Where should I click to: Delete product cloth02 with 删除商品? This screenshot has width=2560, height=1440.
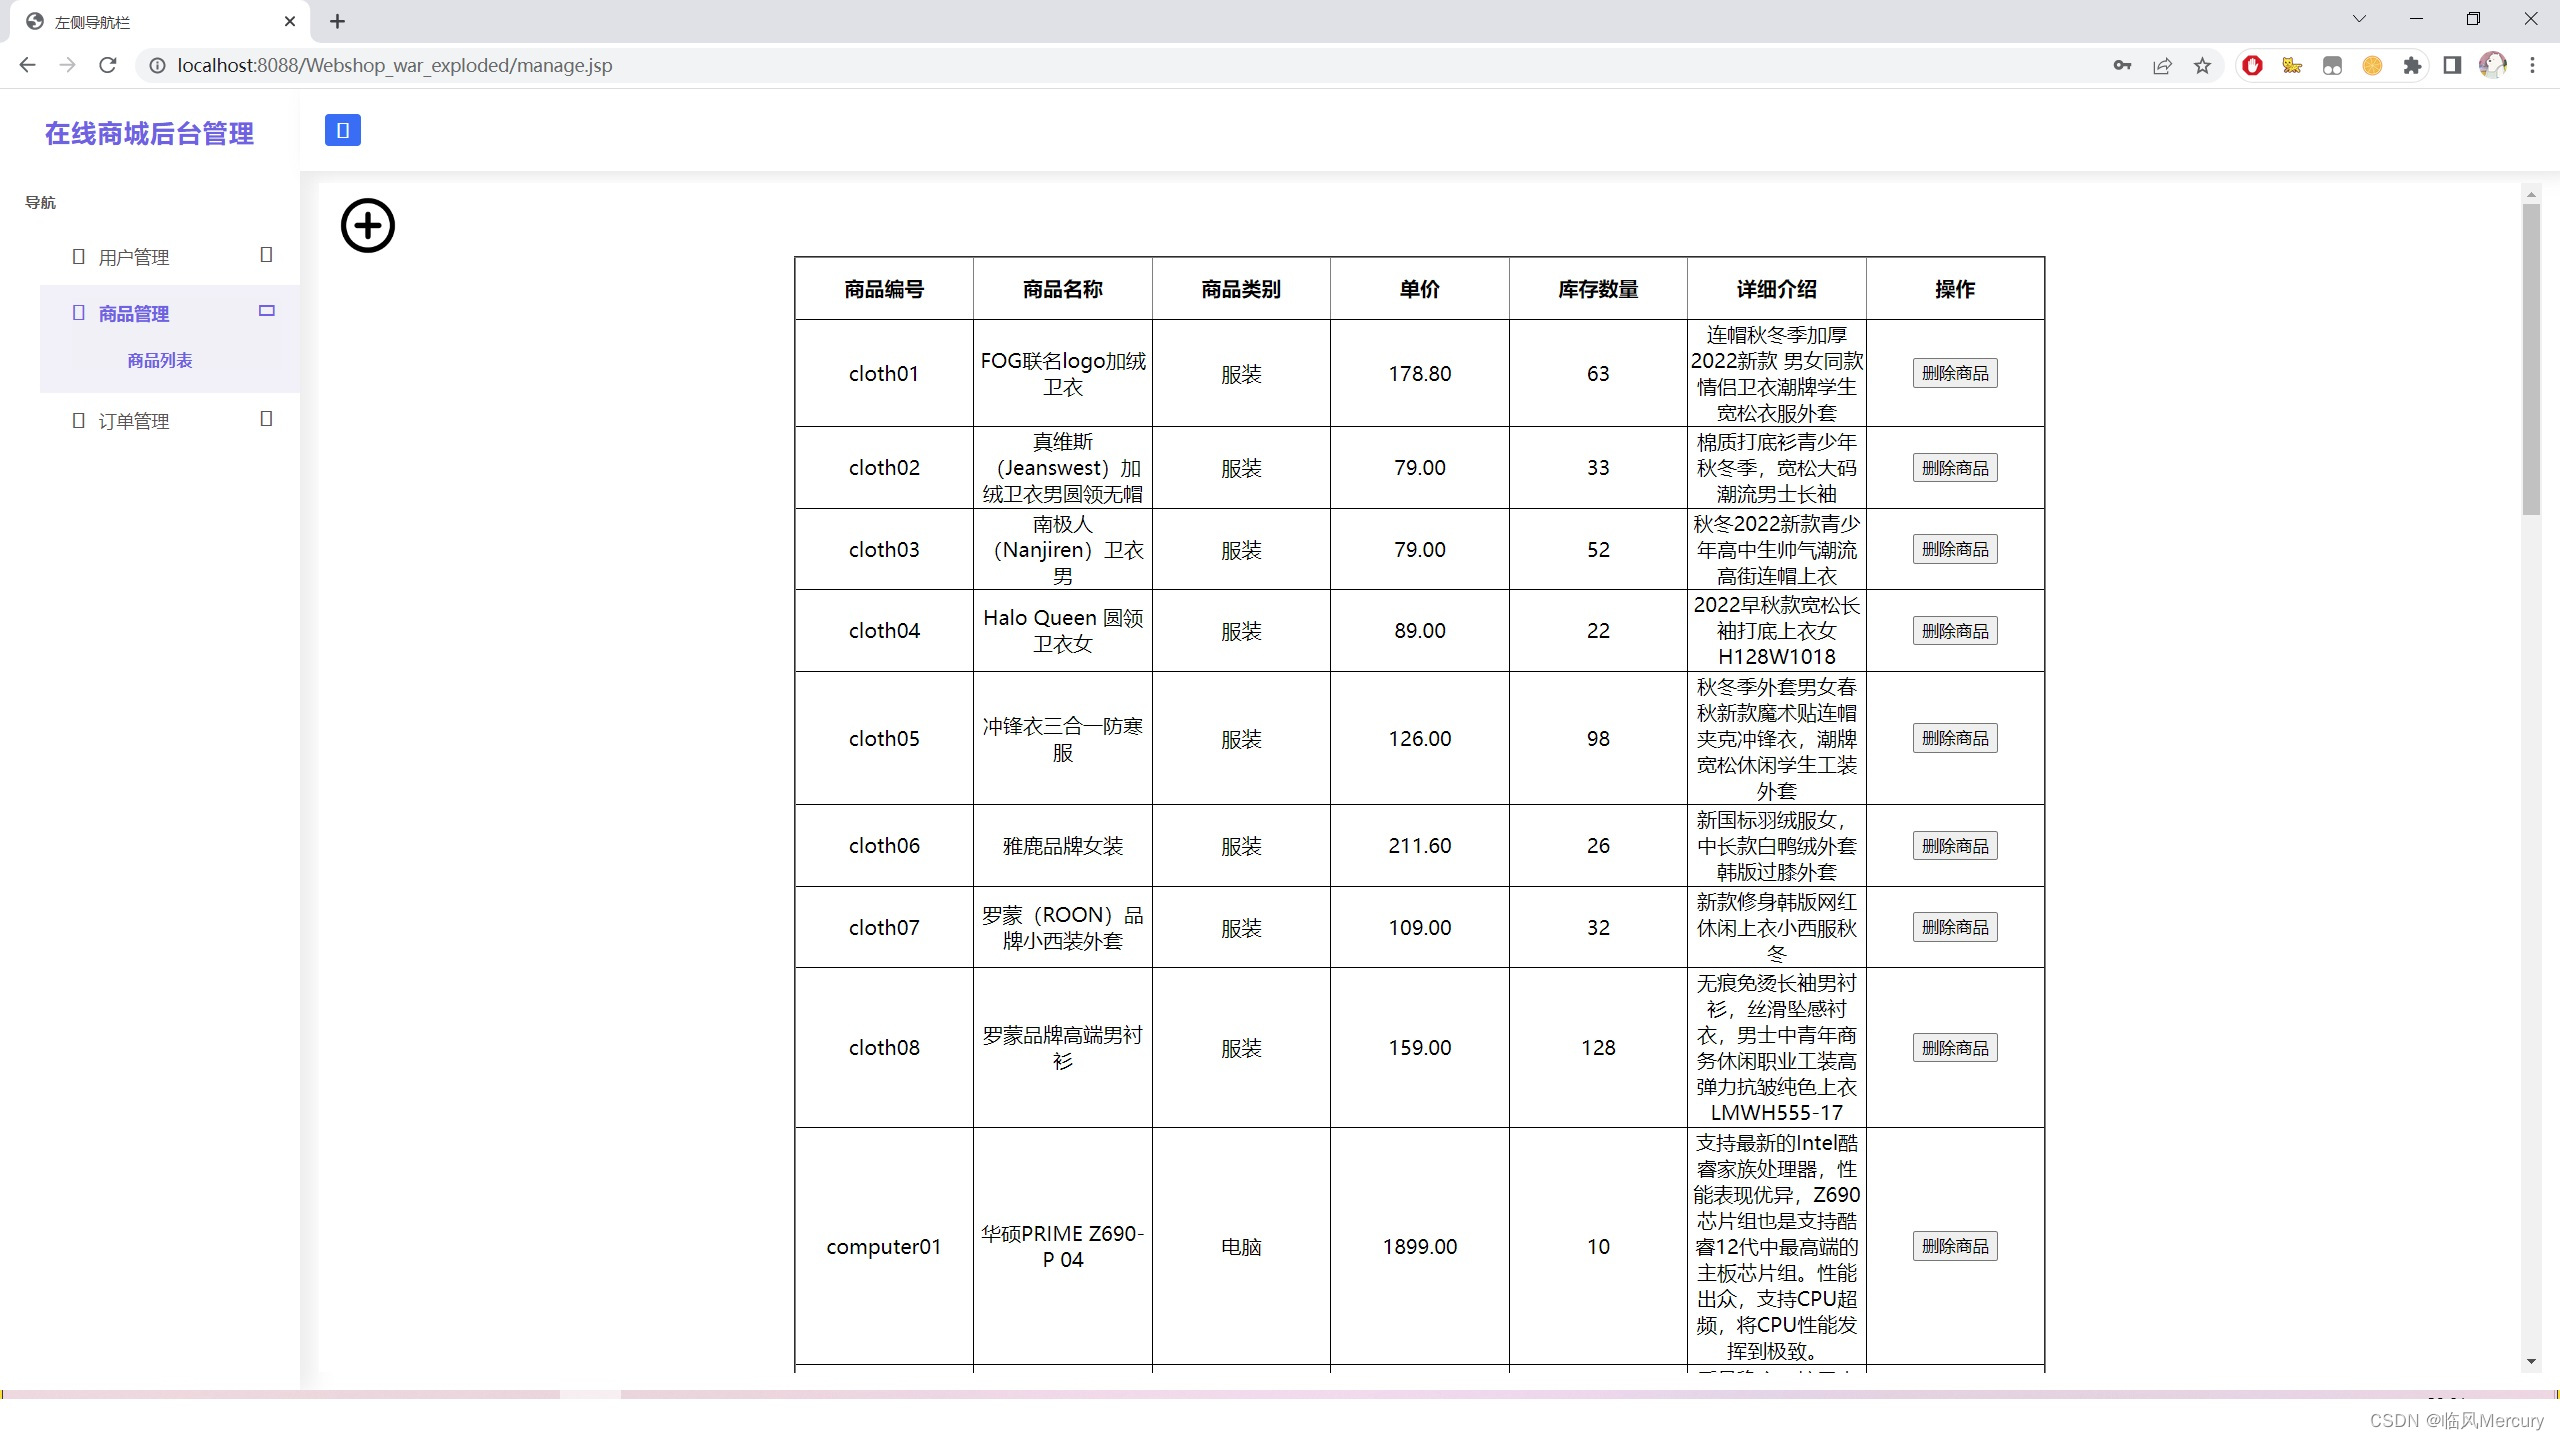click(1955, 468)
